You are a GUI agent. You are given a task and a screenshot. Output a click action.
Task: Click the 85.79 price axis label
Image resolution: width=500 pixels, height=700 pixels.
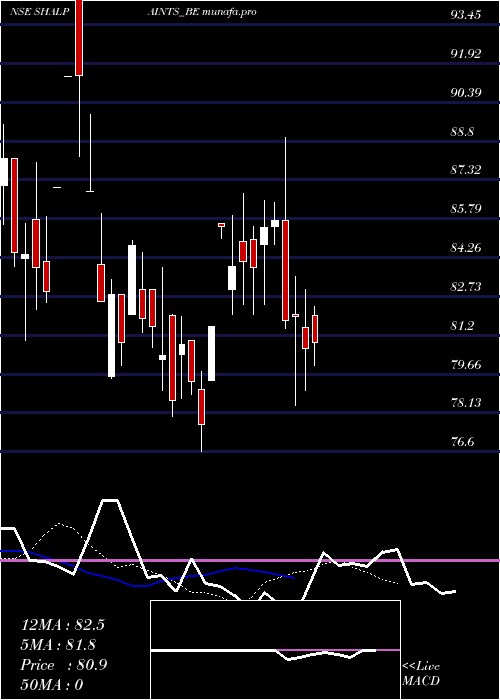(466, 208)
